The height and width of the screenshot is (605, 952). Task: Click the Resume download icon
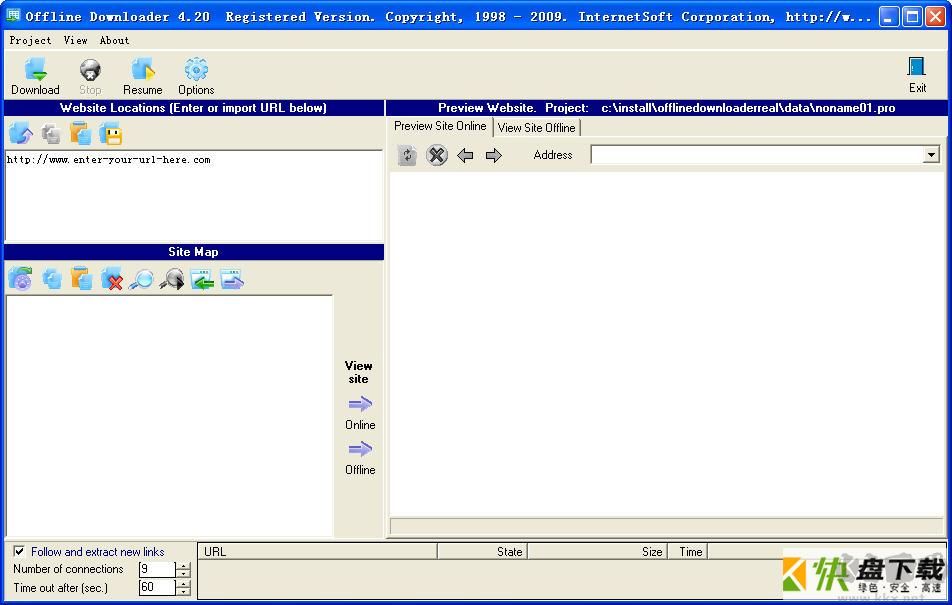142,74
